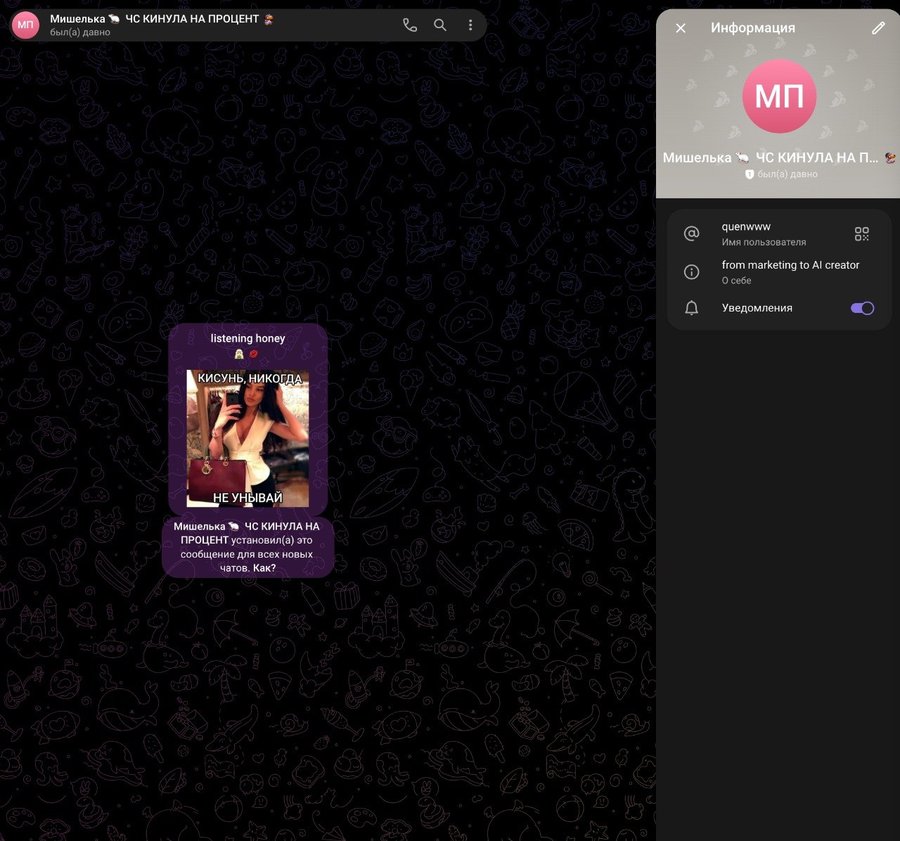The width and height of the screenshot is (900, 841).
Task: Click the был(а) давно status in chat header
Action: 80,33
